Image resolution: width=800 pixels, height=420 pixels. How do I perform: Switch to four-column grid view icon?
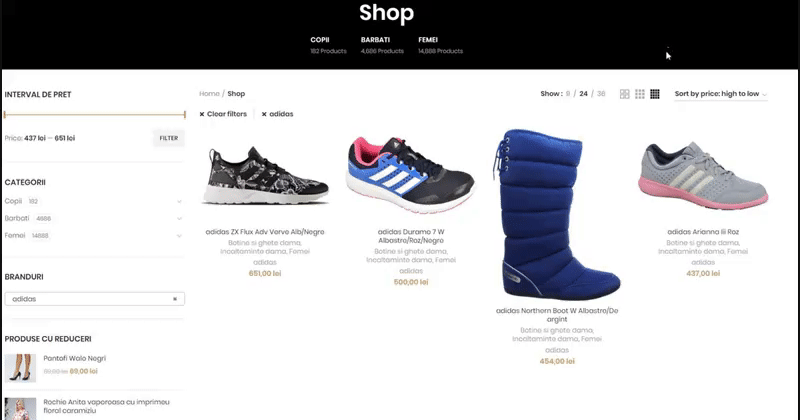click(x=655, y=94)
